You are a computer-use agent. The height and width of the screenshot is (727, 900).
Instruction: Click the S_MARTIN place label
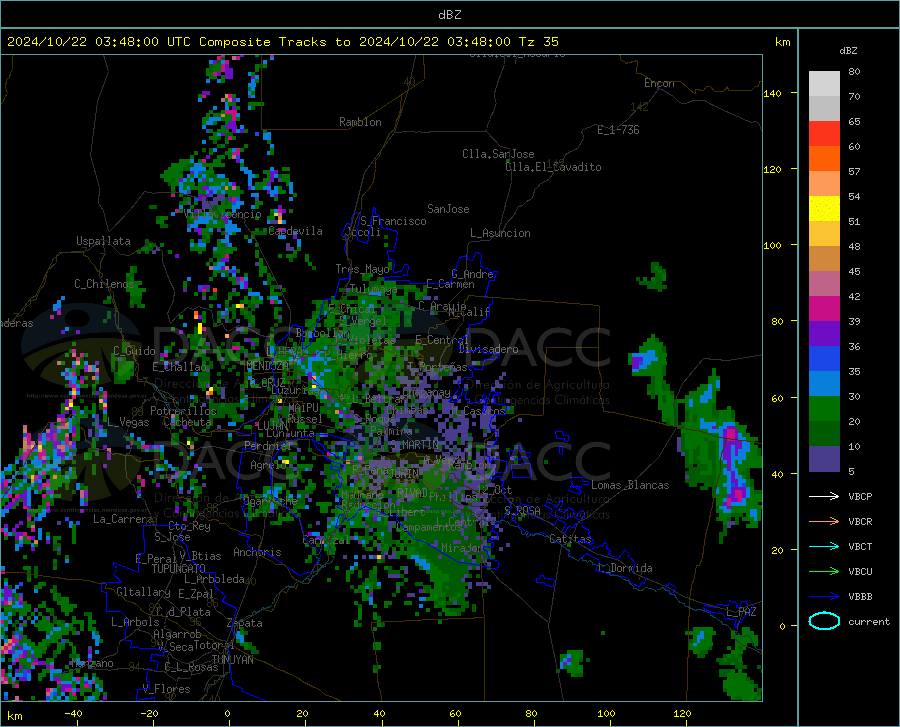414,445
